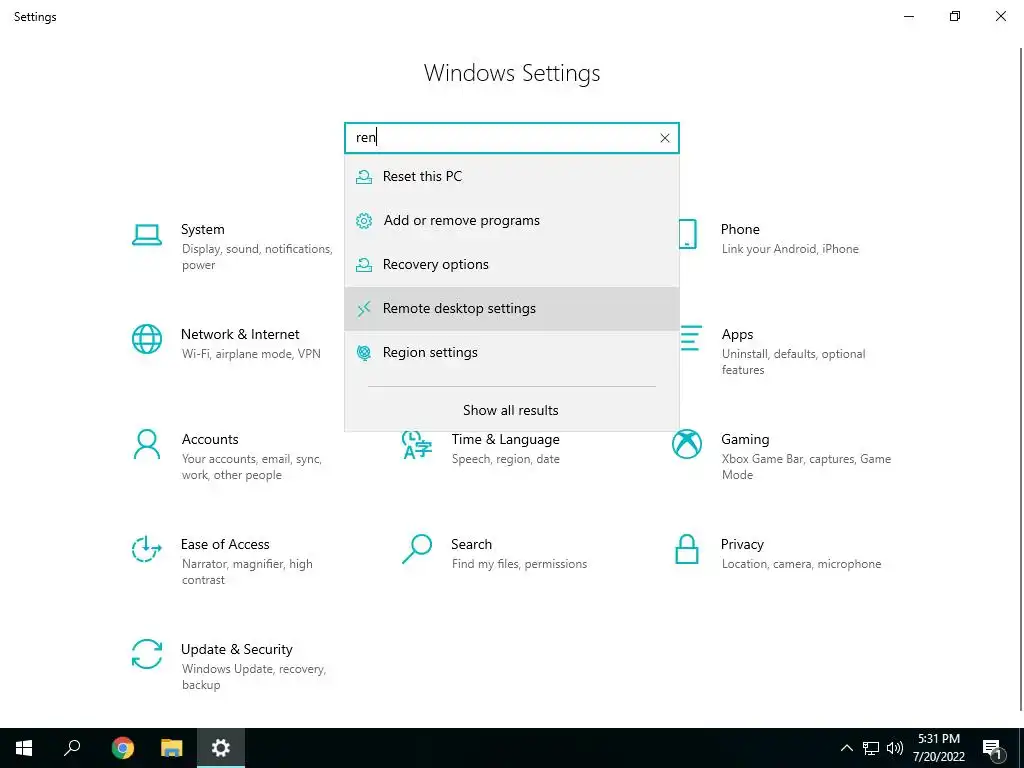Open the Ease of Access category title
1024x768 pixels.
pos(225,544)
